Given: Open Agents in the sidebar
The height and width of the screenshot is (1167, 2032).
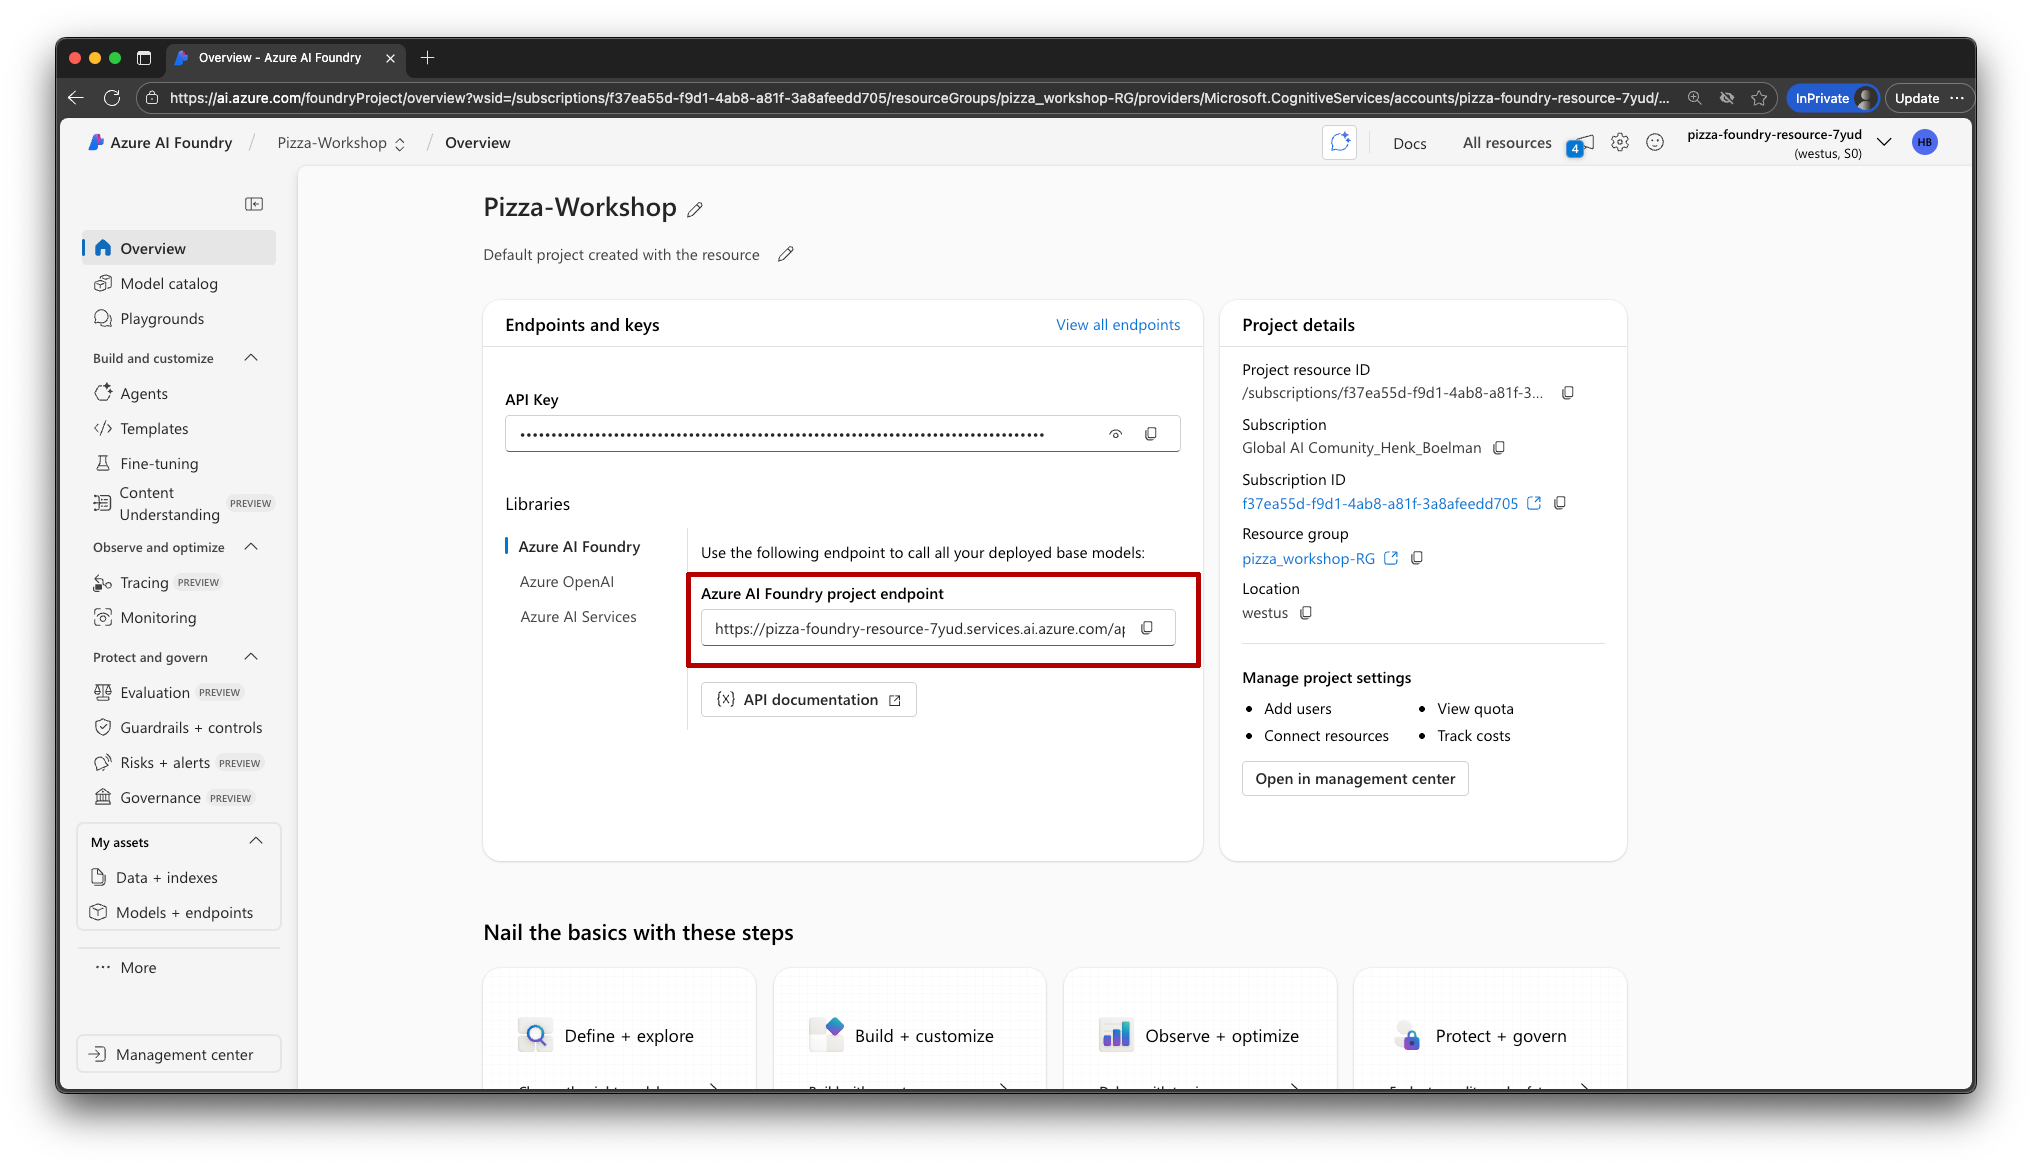Looking at the screenshot, I should [144, 394].
